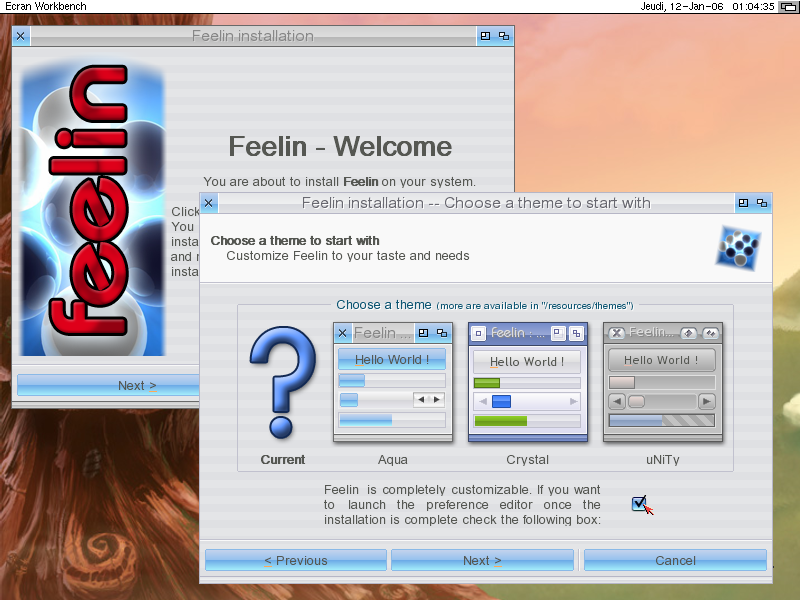Click "Customize Feelin to your taste and needs"
The height and width of the screenshot is (600, 800).
click(x=348, y=256)
